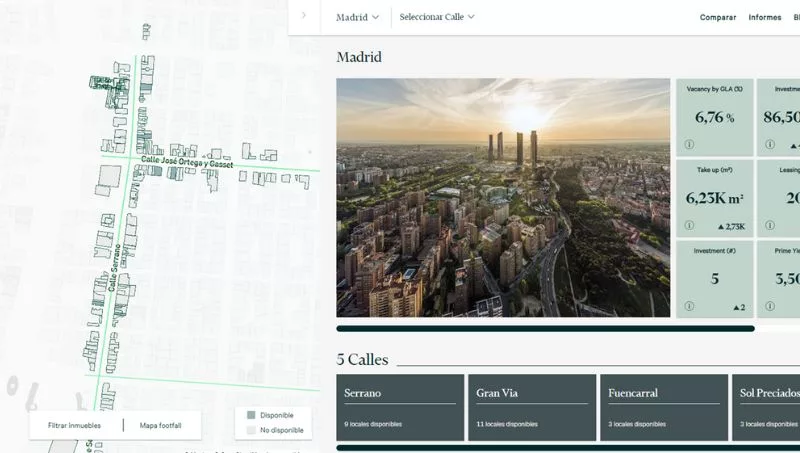Go to the Comparar menu item

(717, 17)
